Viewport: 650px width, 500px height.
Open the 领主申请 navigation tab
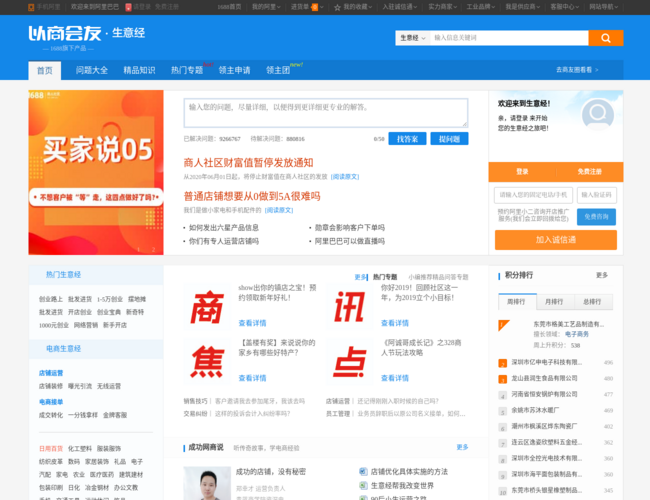tap(235, 70)
